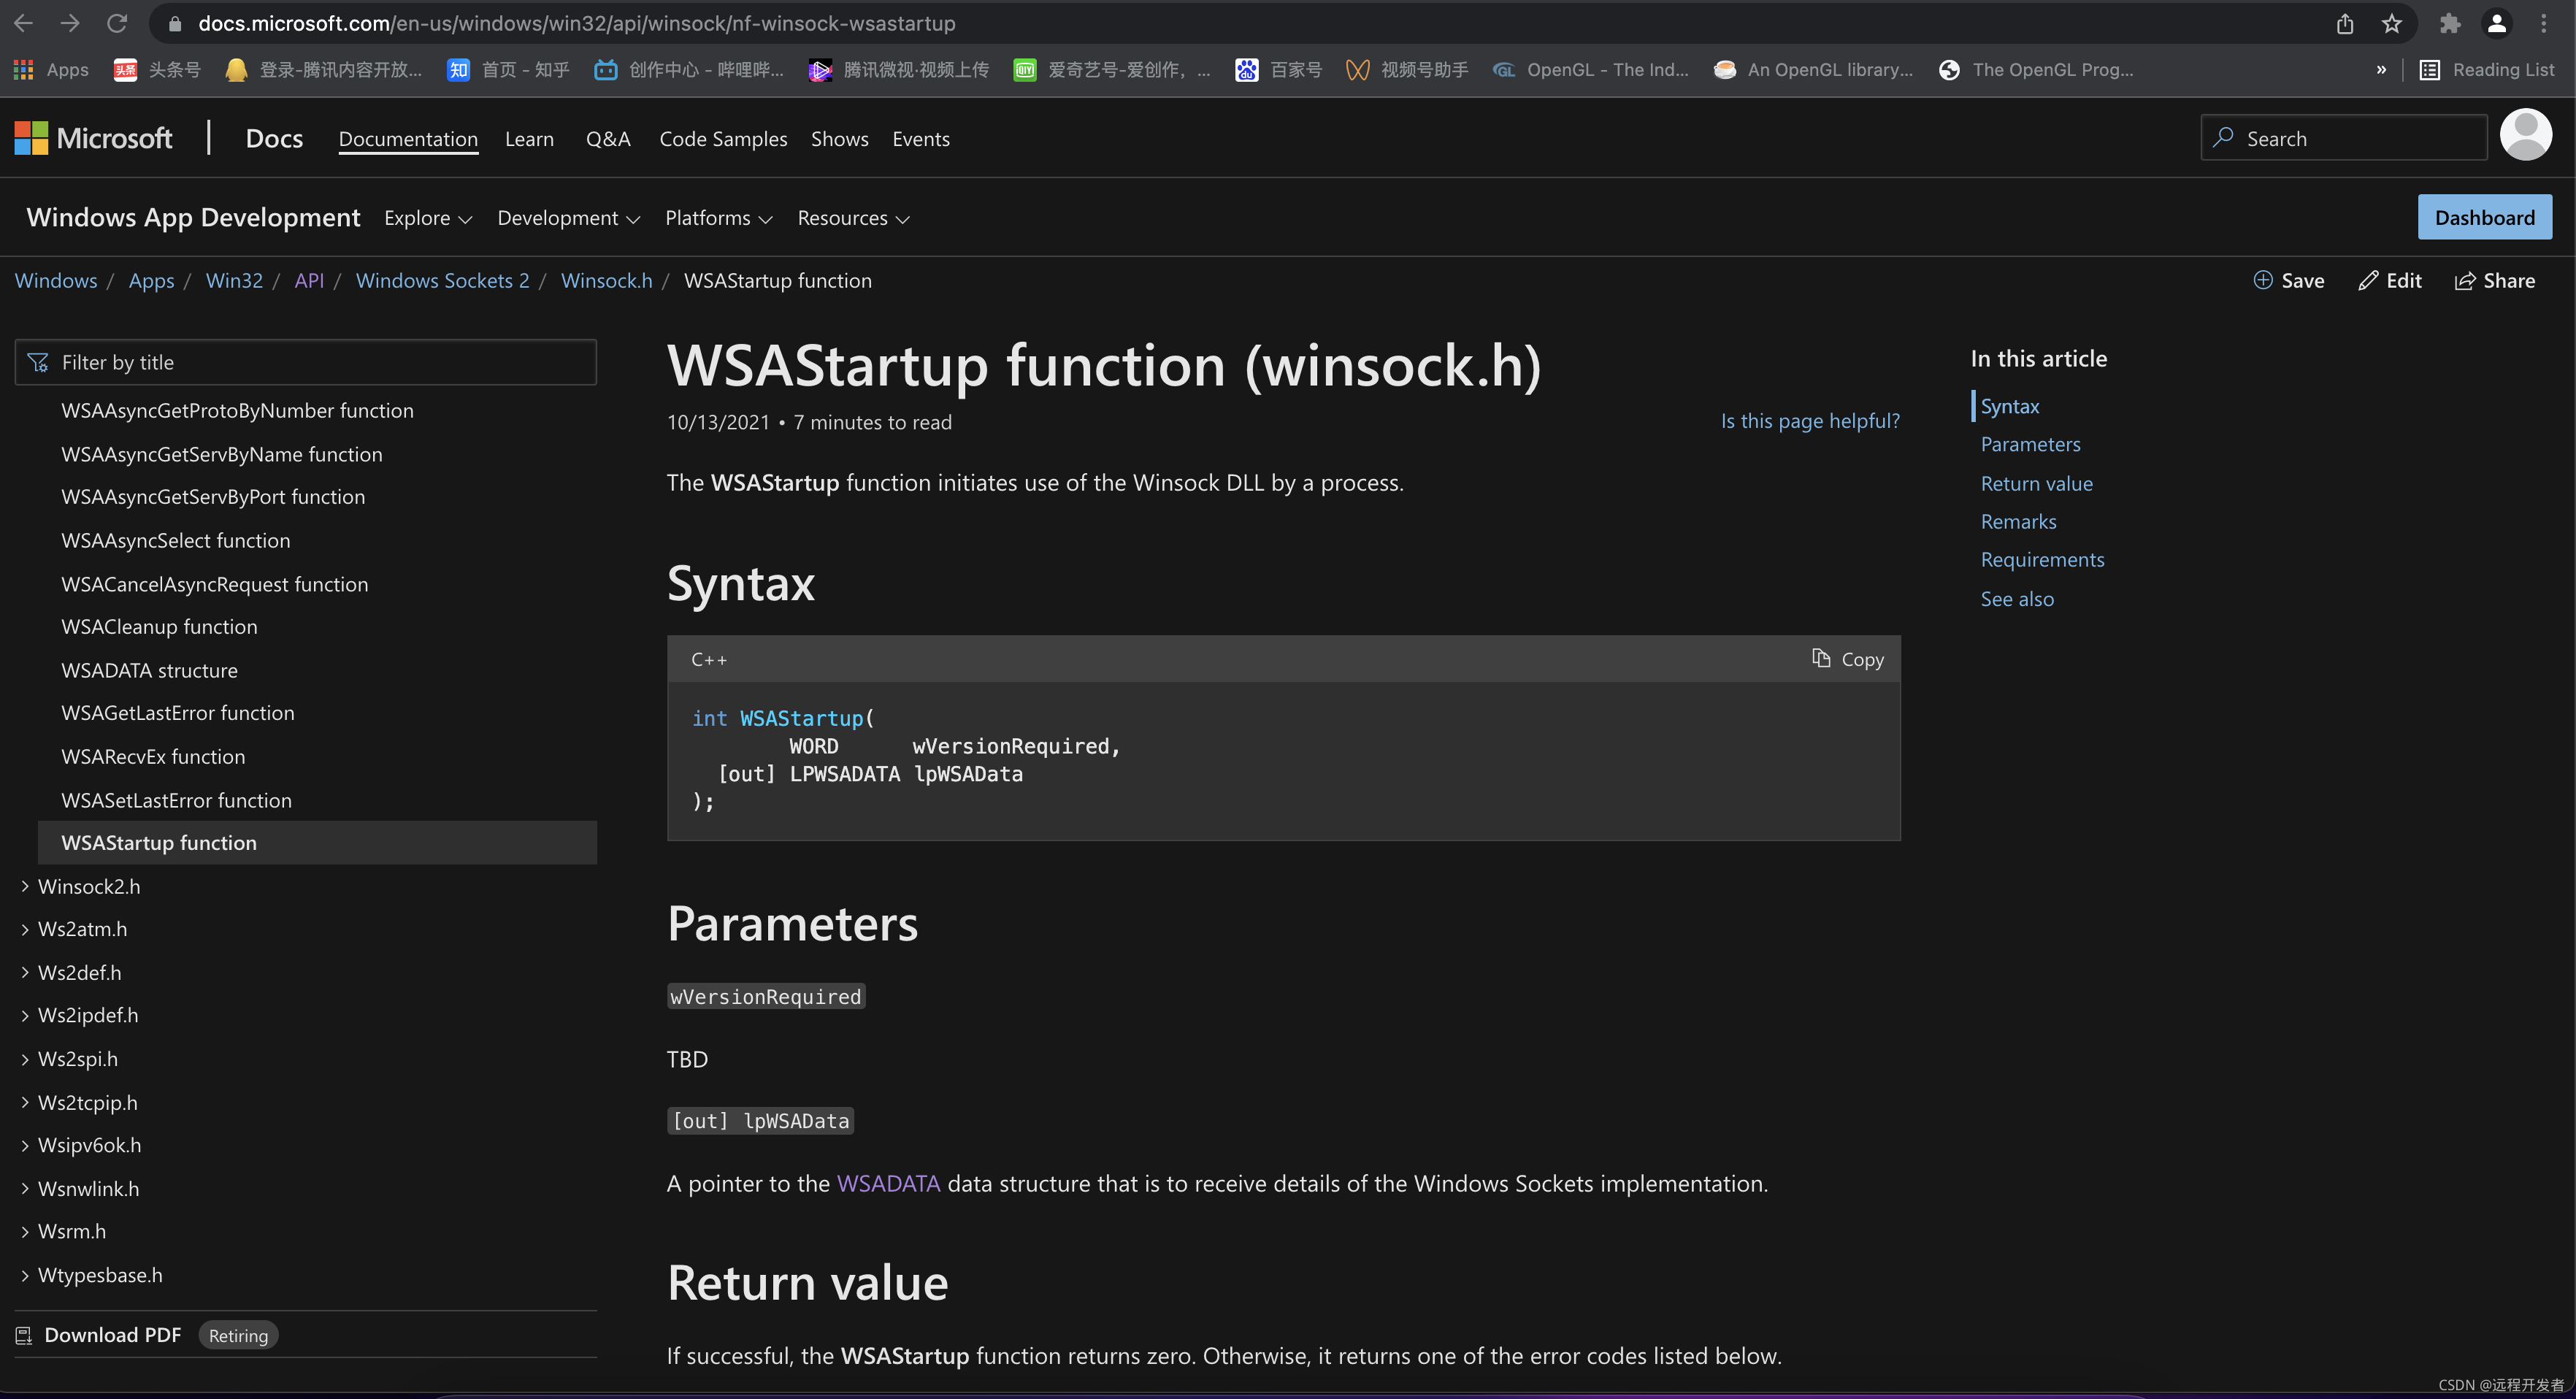The width and height of the screenshot is (2576, 1399).
Task: Expand the Ws2tcpip.h tree node
Action: coord(25,1102)
